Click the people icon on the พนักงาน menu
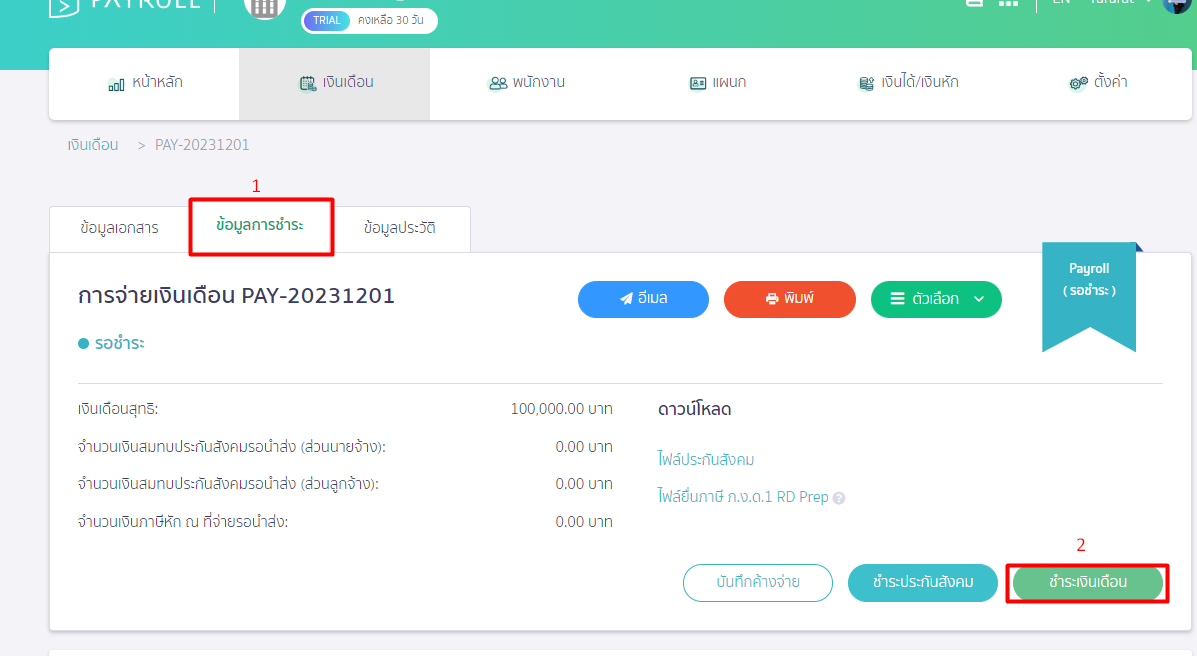The height and width of the screenshot is (656, 1197). click(498, 84)
